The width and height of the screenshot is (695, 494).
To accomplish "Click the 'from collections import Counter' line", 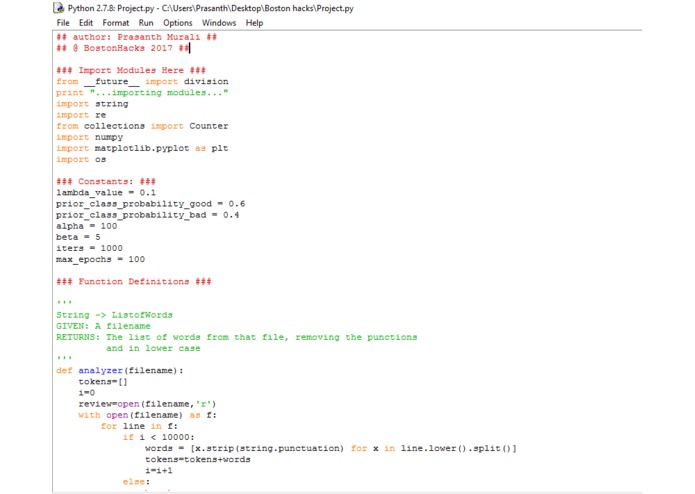I will click(142, 126).
